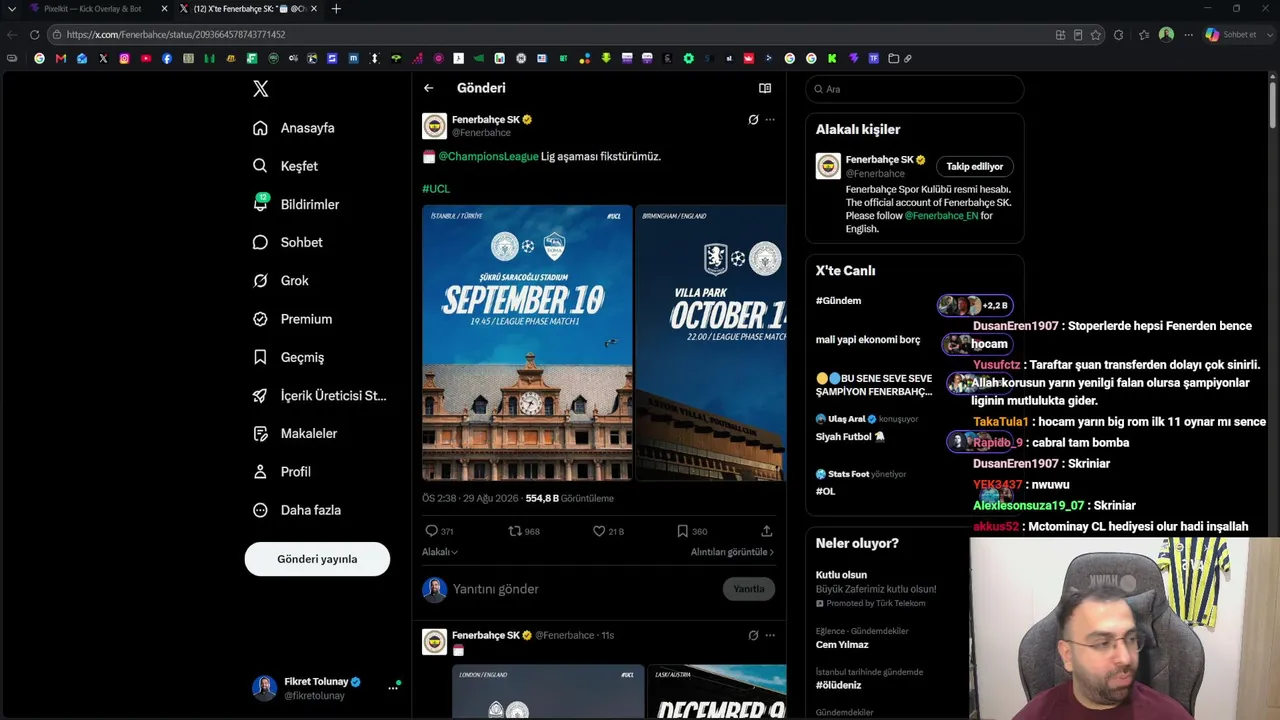Open a new browser tab

(336, 9)
